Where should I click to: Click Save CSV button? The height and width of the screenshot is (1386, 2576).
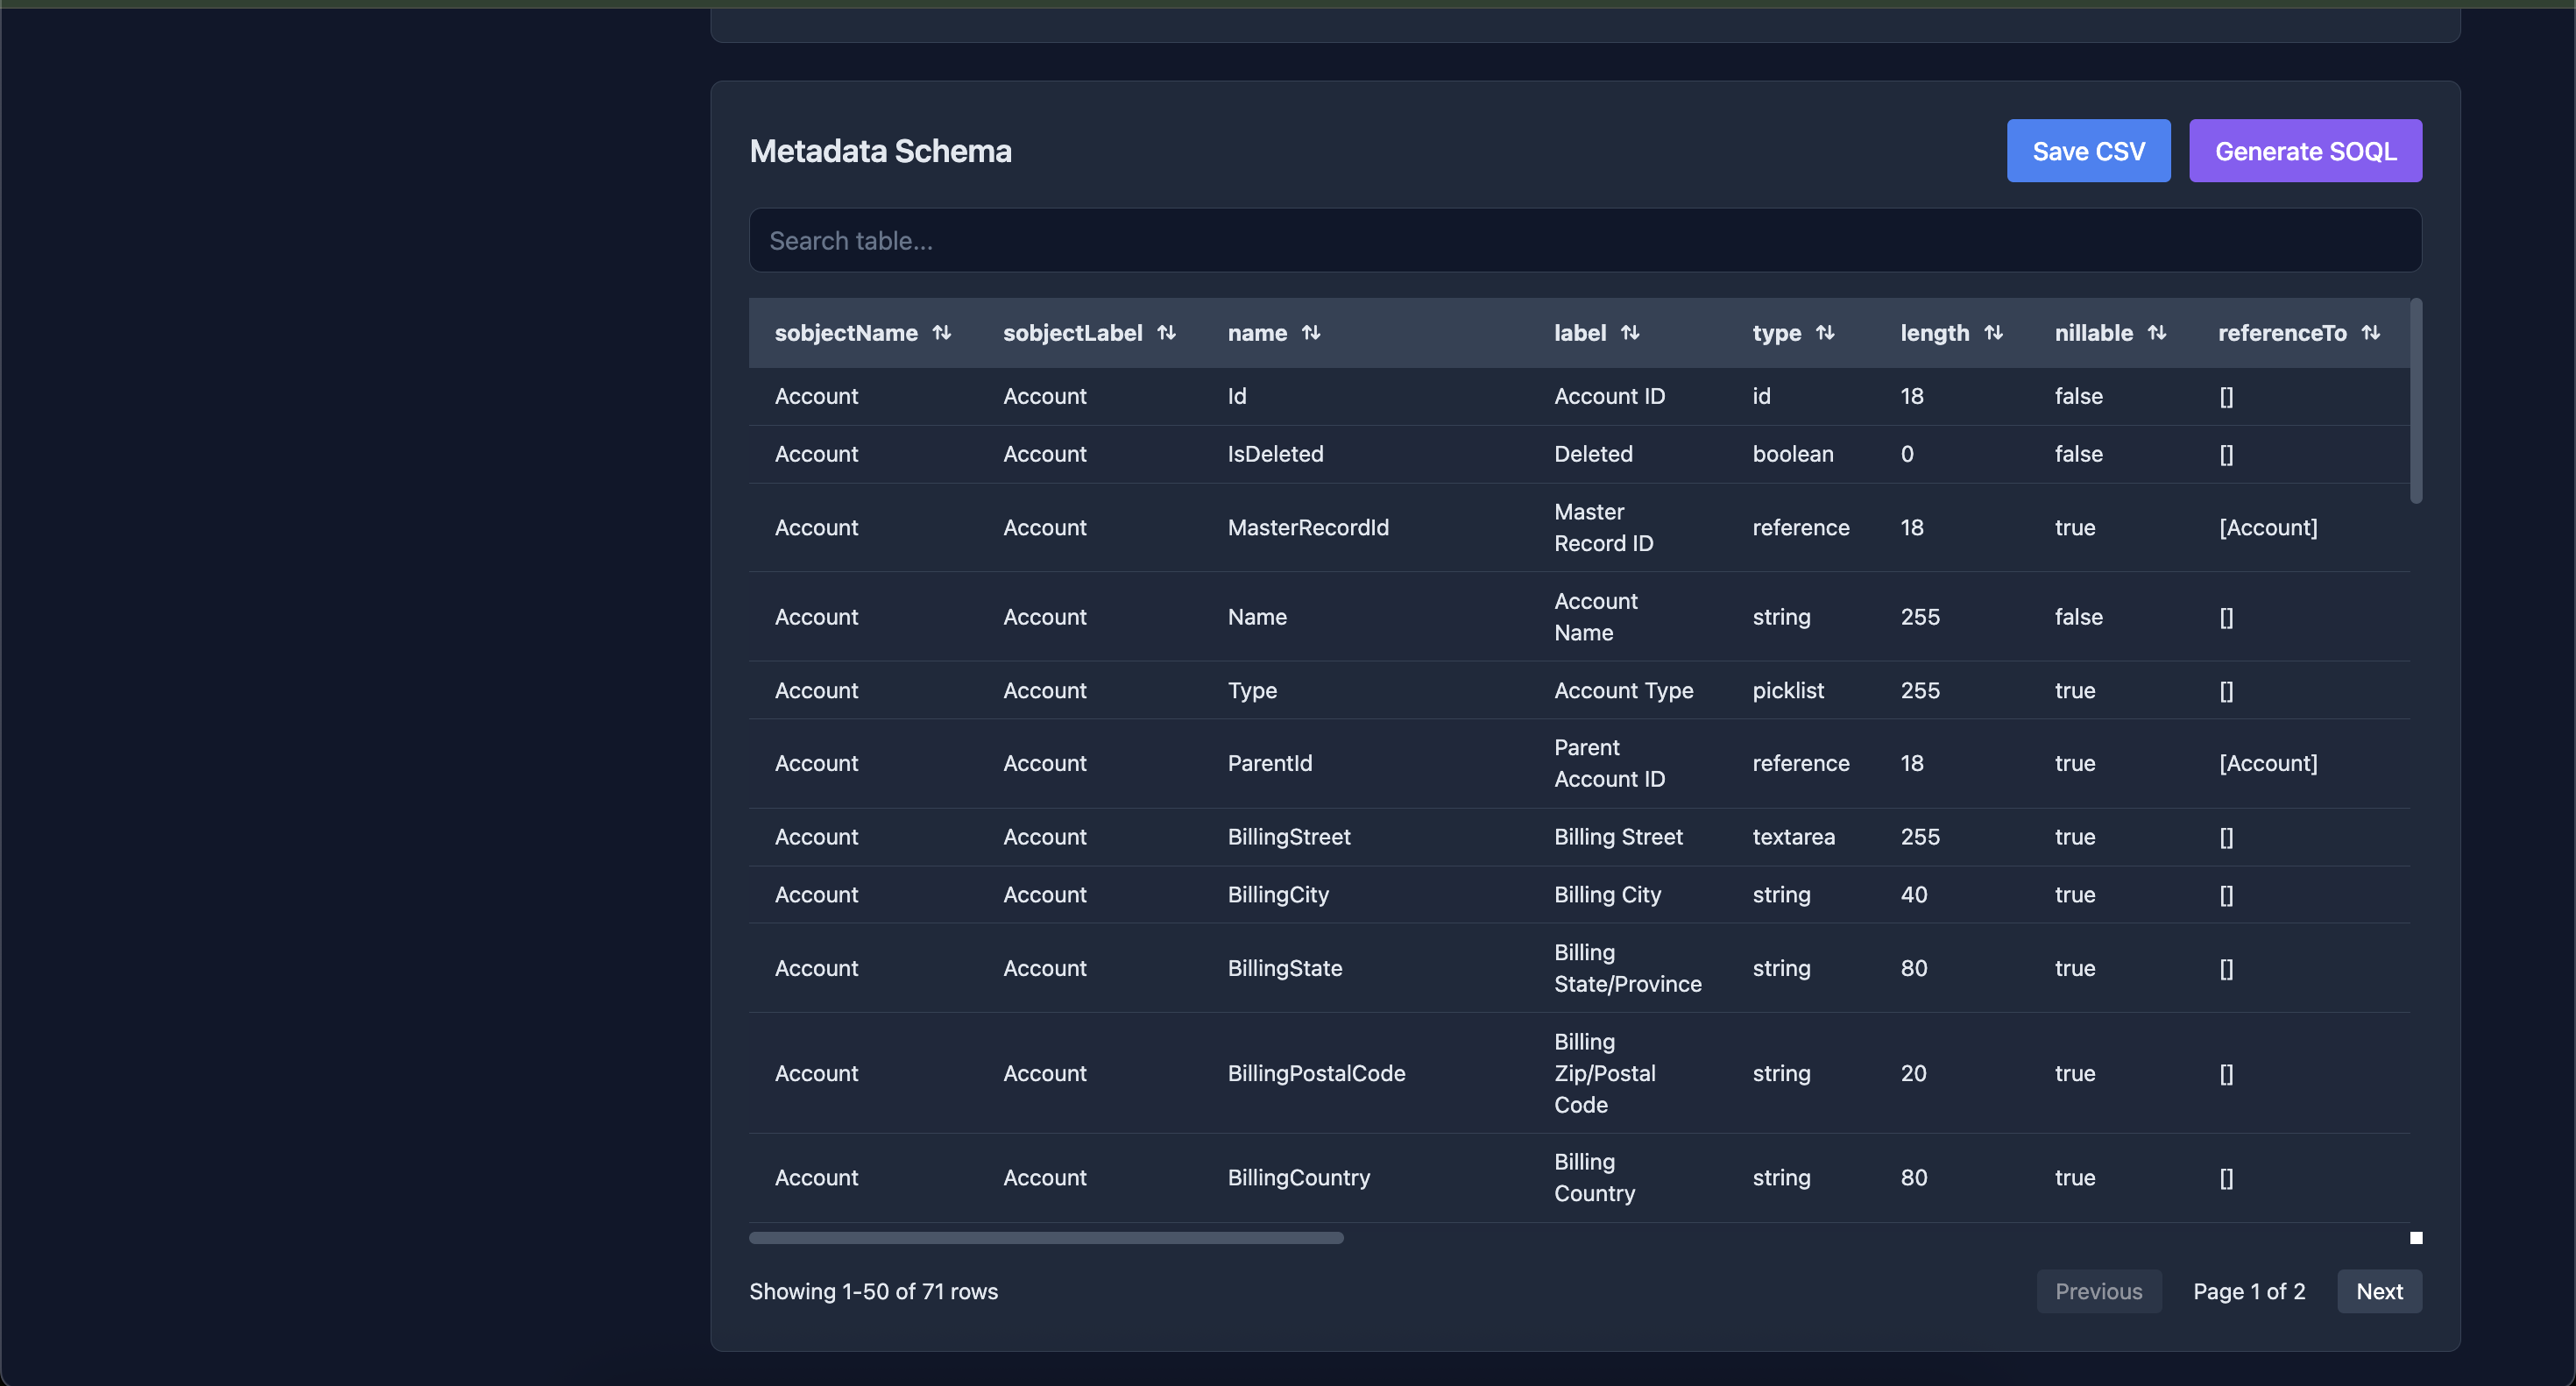[2088, 151]
